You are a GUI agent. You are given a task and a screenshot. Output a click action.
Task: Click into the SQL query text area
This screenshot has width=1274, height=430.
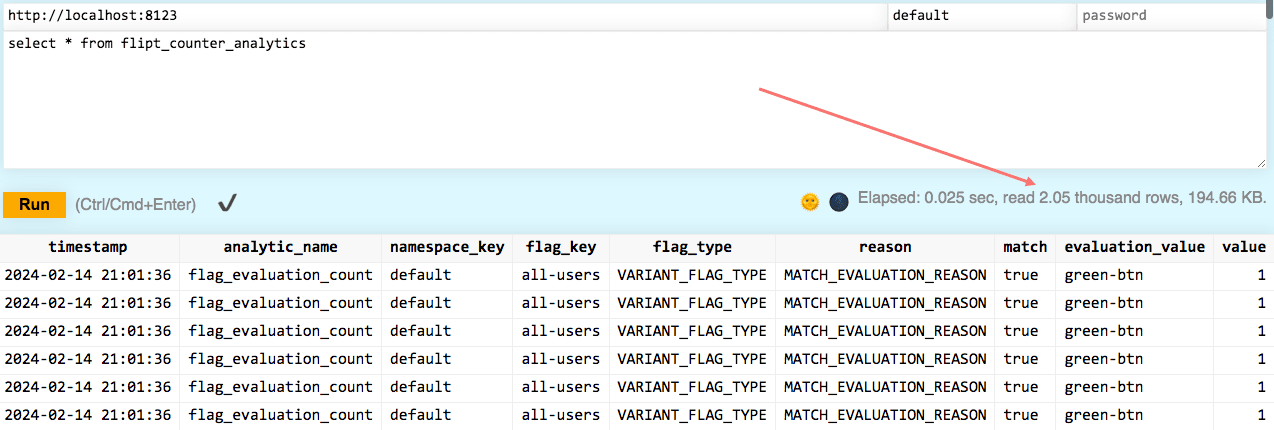[x=635, y=100]
